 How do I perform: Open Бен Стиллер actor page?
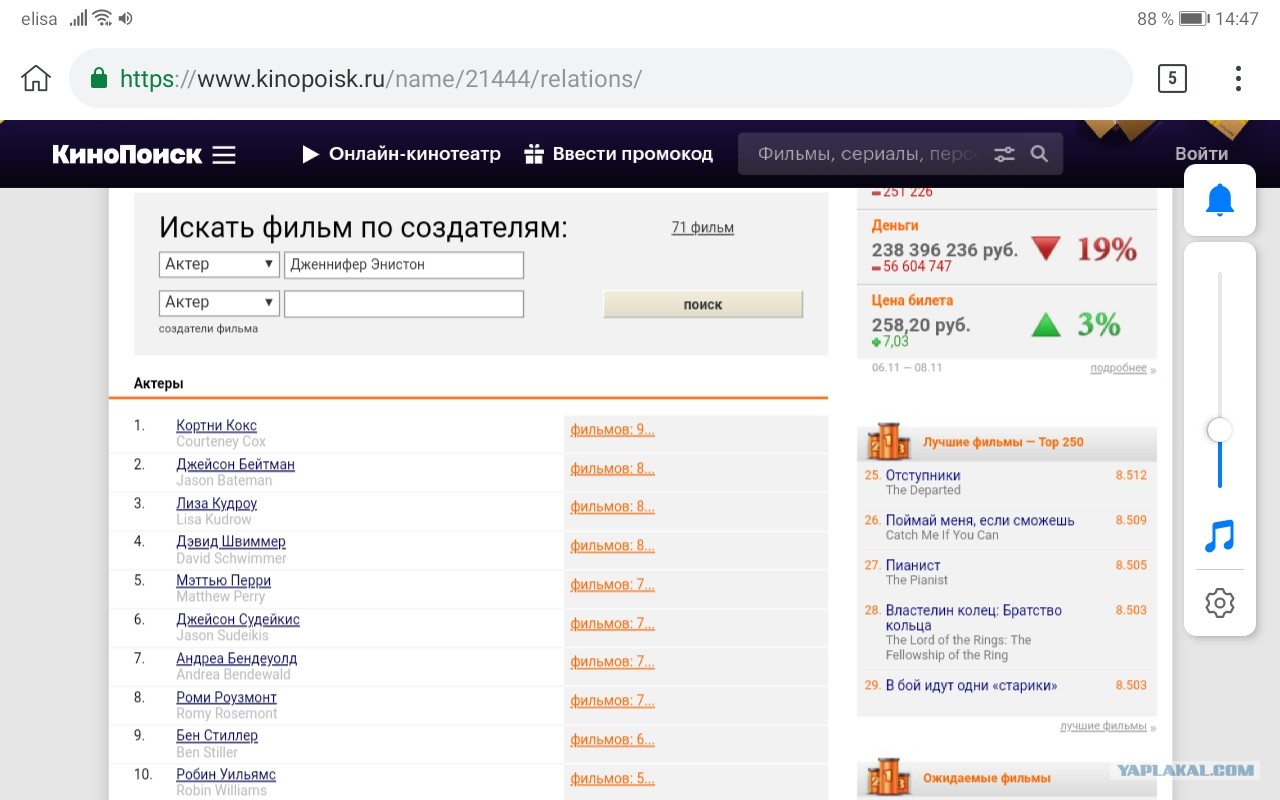217,736
